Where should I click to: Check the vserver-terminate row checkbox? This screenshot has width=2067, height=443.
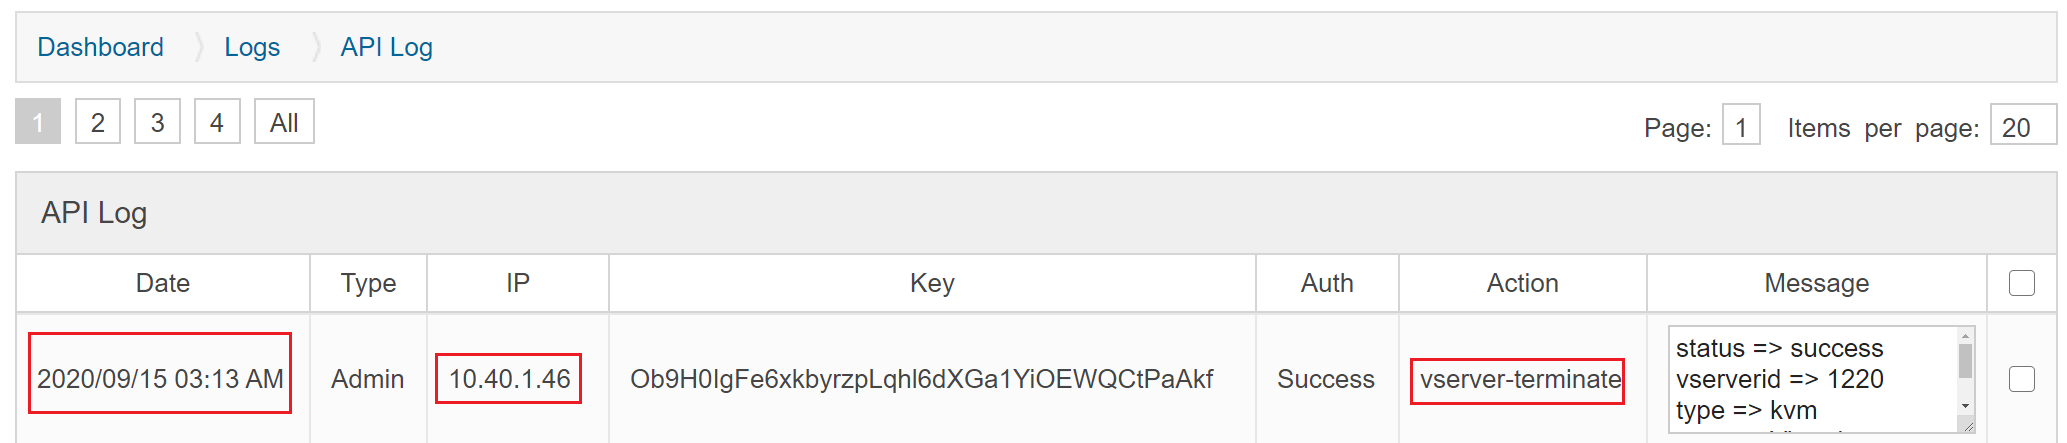(x=2022, y=379)
